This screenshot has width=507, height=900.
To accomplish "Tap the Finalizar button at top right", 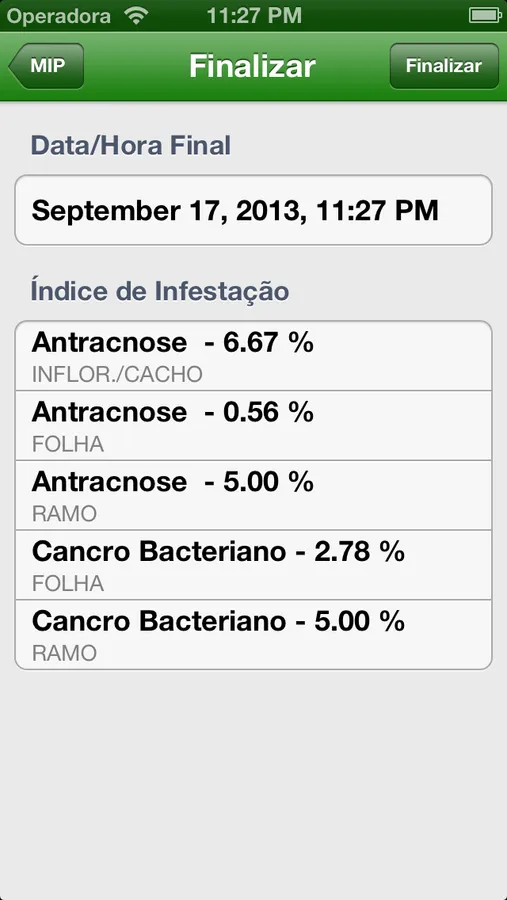I will (x=444, y=66).
